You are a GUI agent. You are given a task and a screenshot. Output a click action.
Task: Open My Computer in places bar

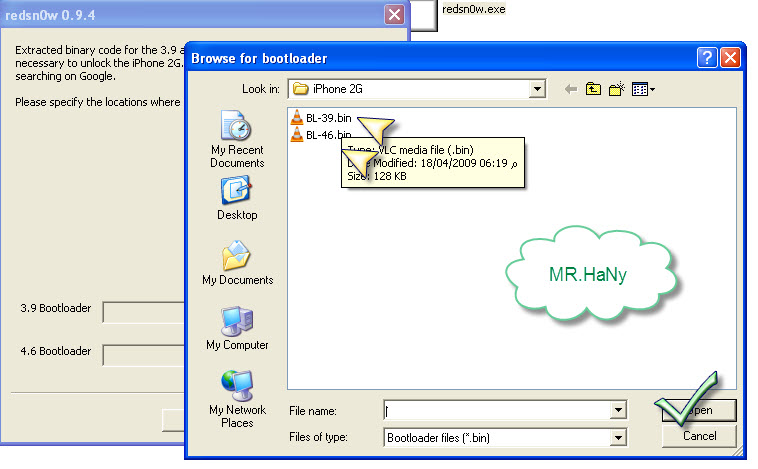click(236, 328)
